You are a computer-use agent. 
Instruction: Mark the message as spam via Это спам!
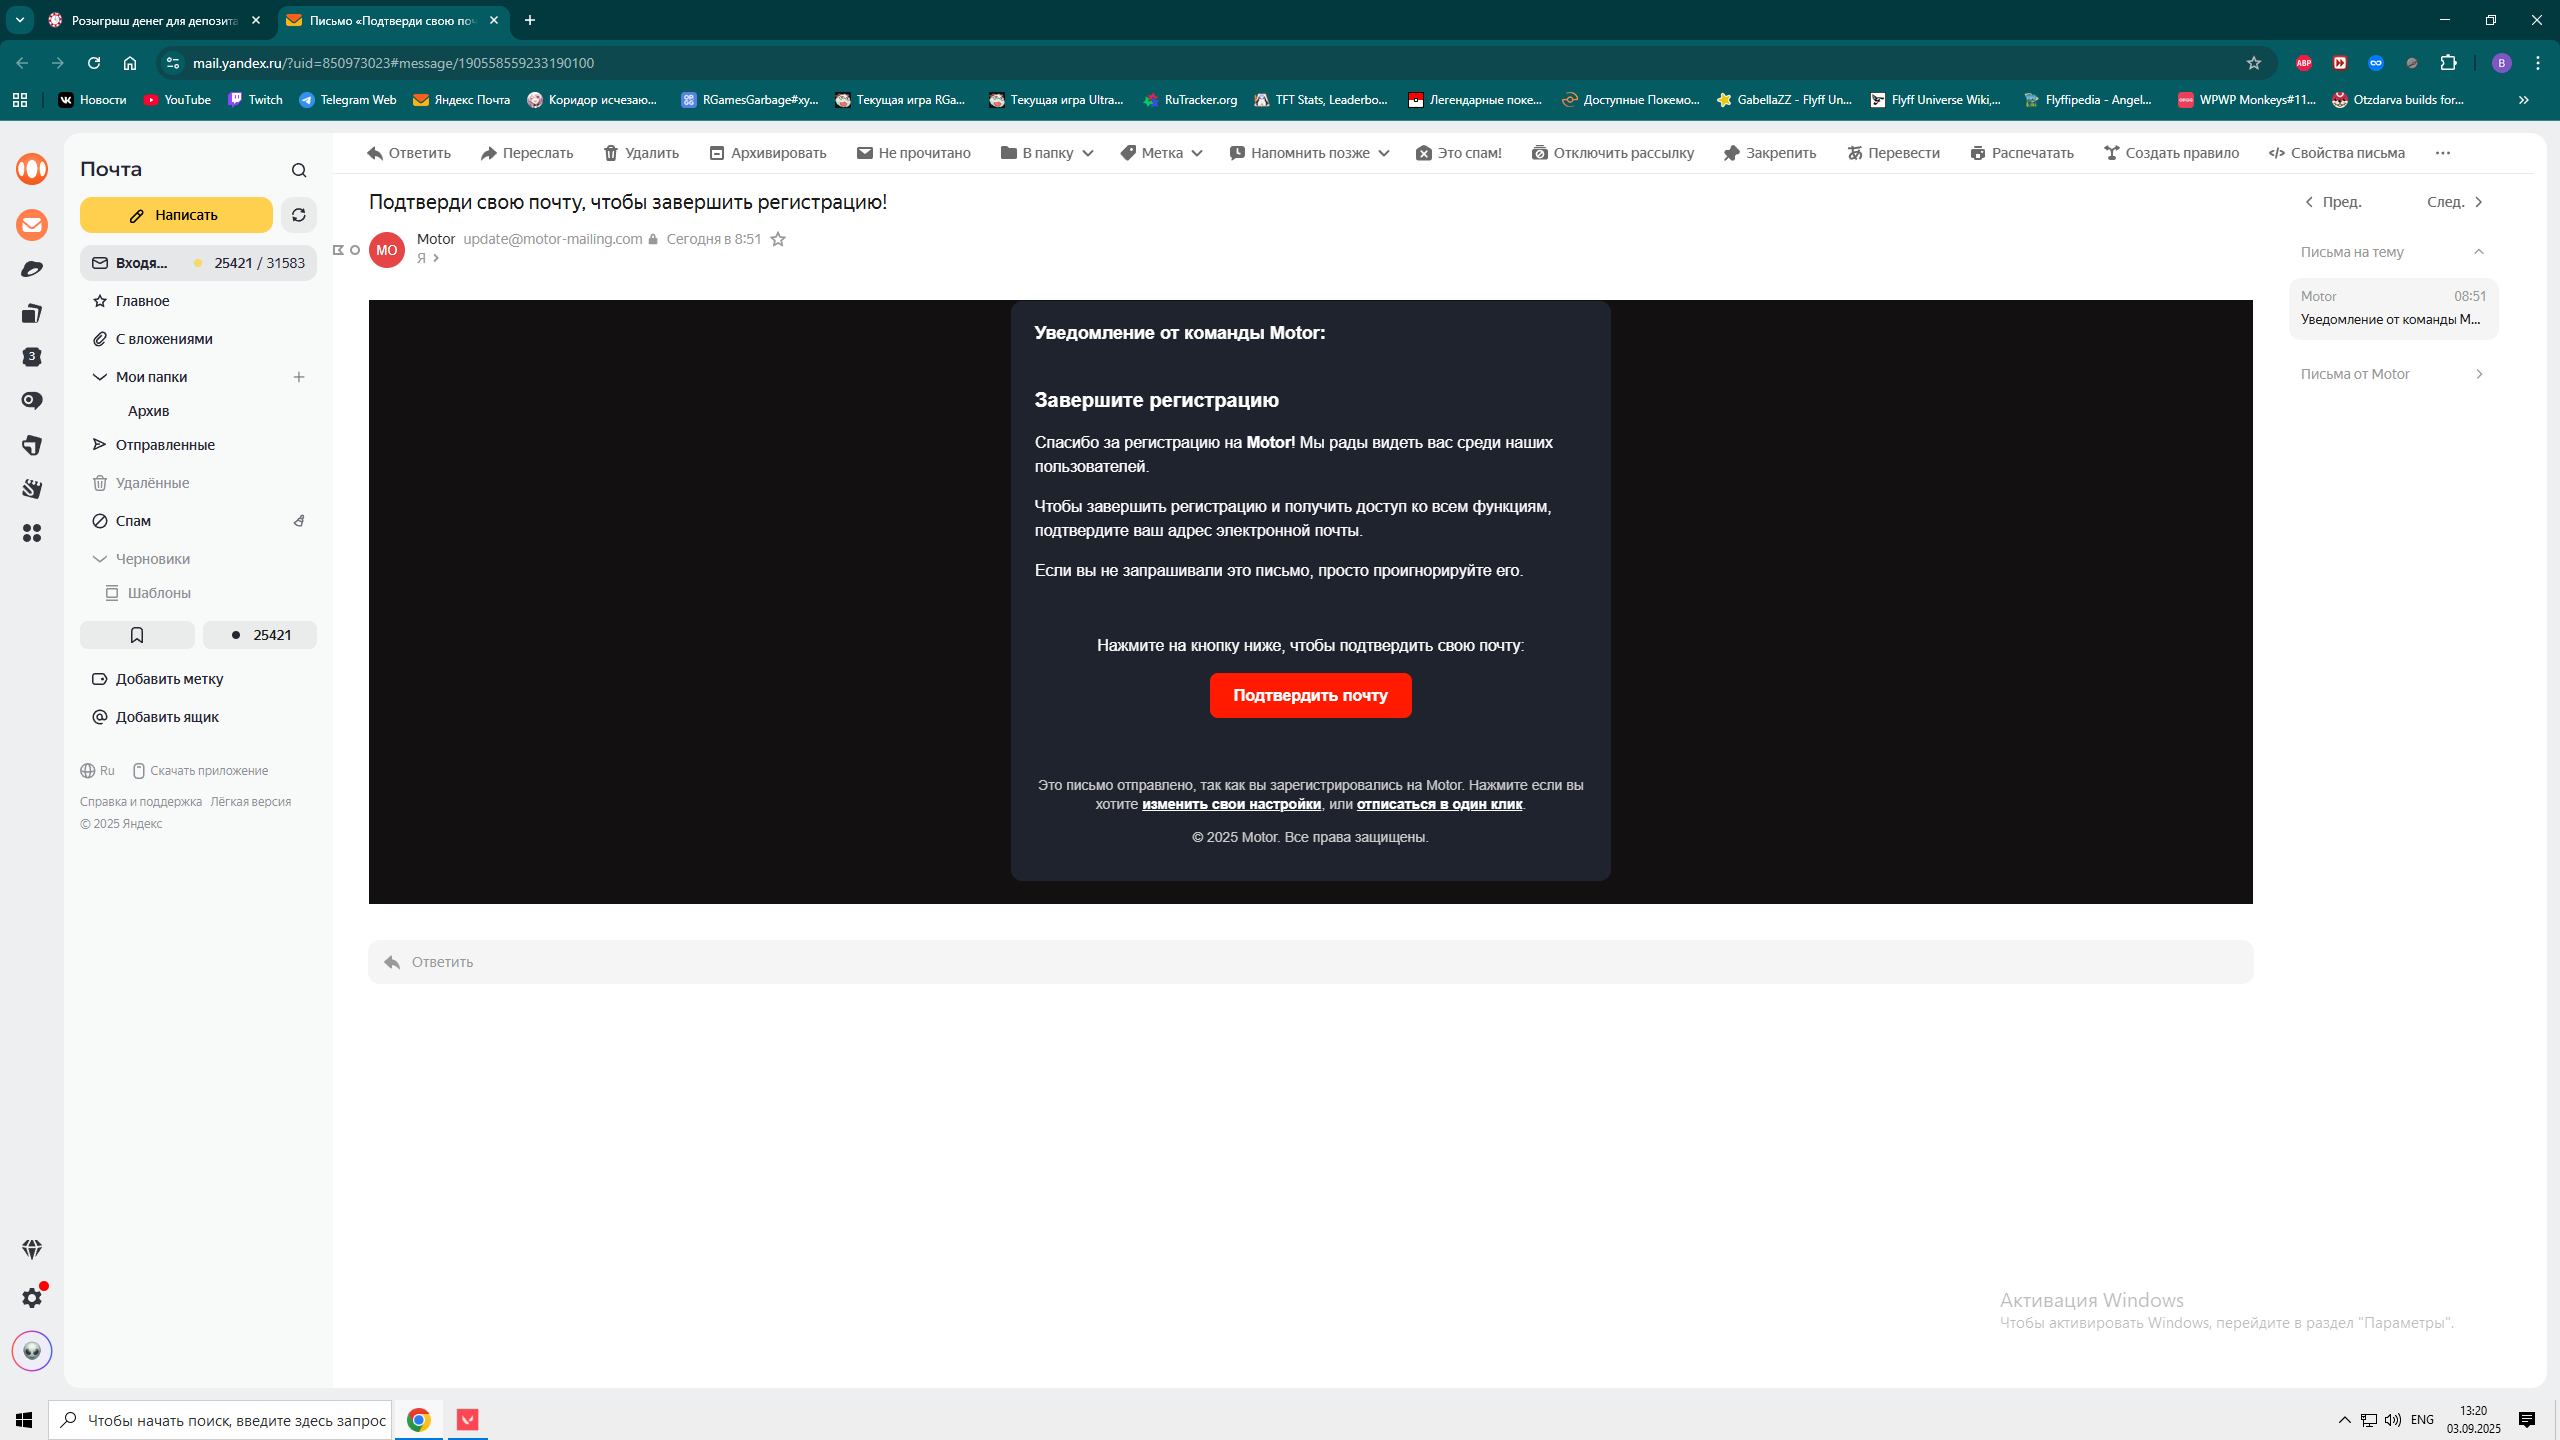(1458, 152)
